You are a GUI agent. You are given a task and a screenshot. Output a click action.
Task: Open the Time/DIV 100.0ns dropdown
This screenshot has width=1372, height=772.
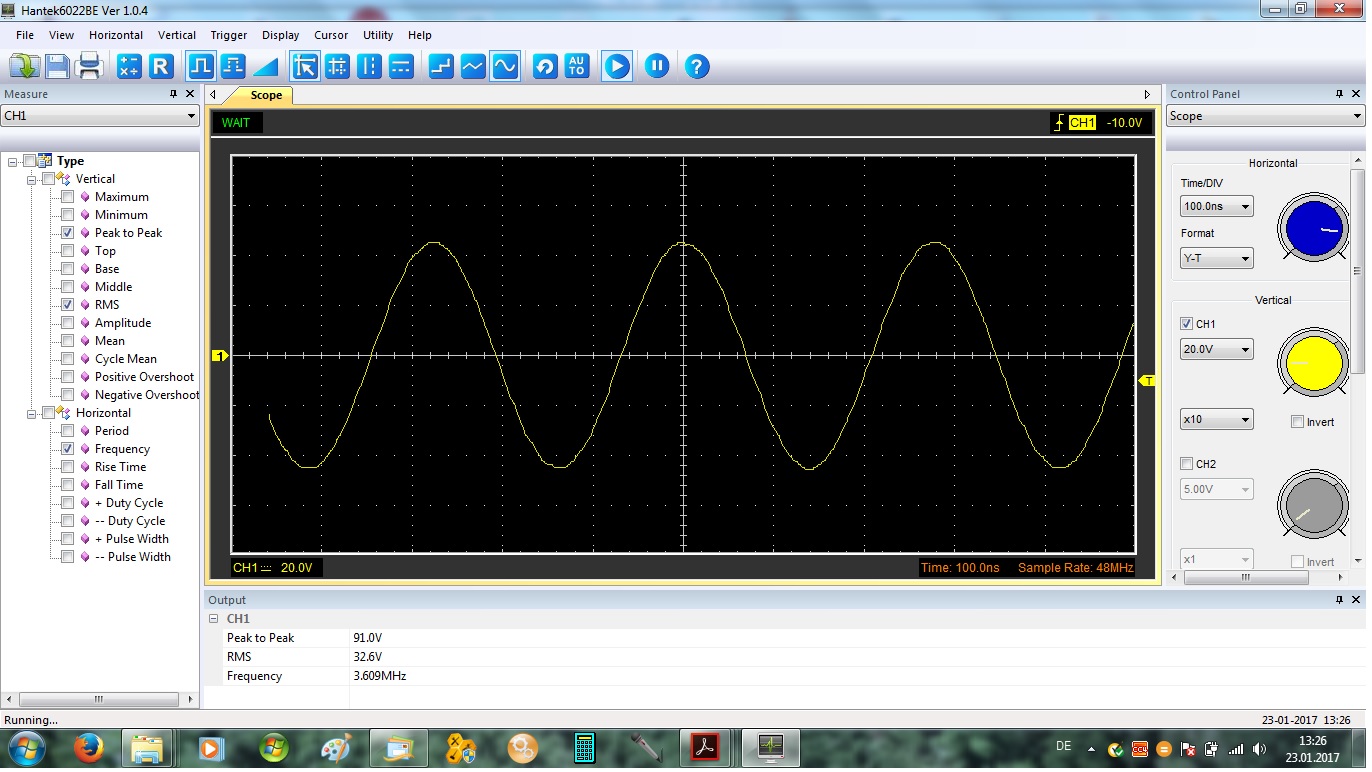[1216, 207]
